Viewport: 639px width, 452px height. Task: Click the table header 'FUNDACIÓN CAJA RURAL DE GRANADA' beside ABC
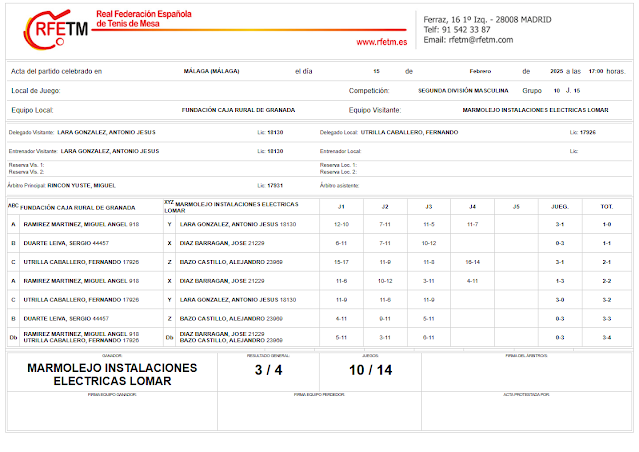pos(77,208)
